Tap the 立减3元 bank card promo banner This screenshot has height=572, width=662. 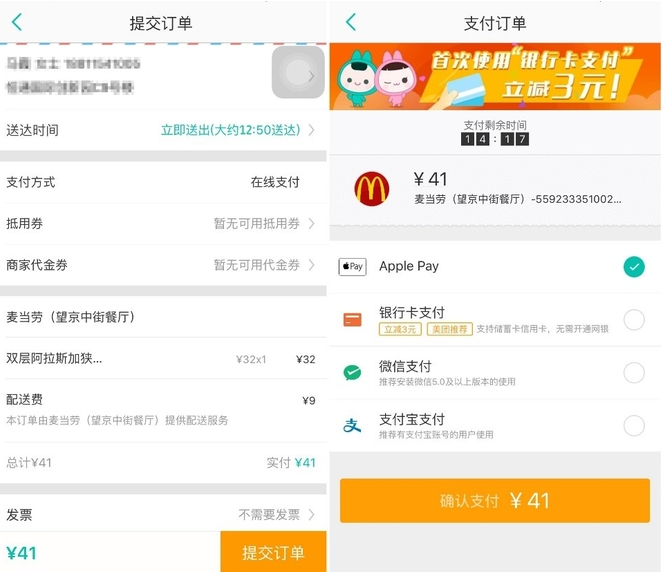click(x=495, y=76)
